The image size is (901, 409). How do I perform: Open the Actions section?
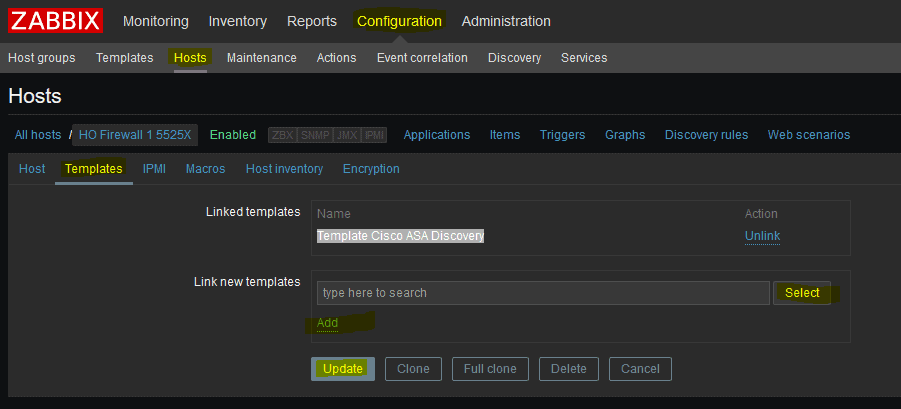click(x=336, y=58)
